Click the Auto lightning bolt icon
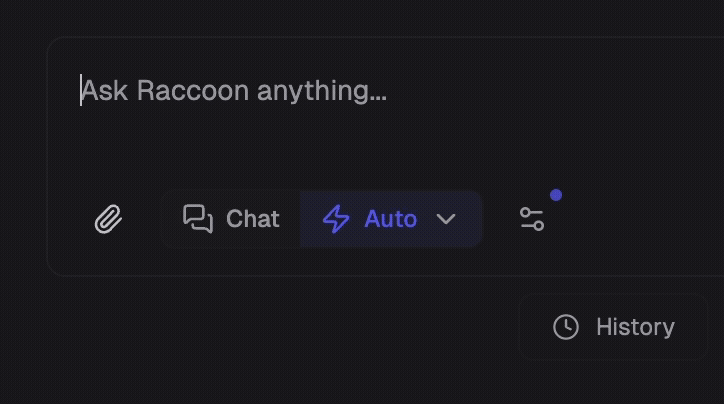Screen dimensions: 724x404 (x=336, y=219)
